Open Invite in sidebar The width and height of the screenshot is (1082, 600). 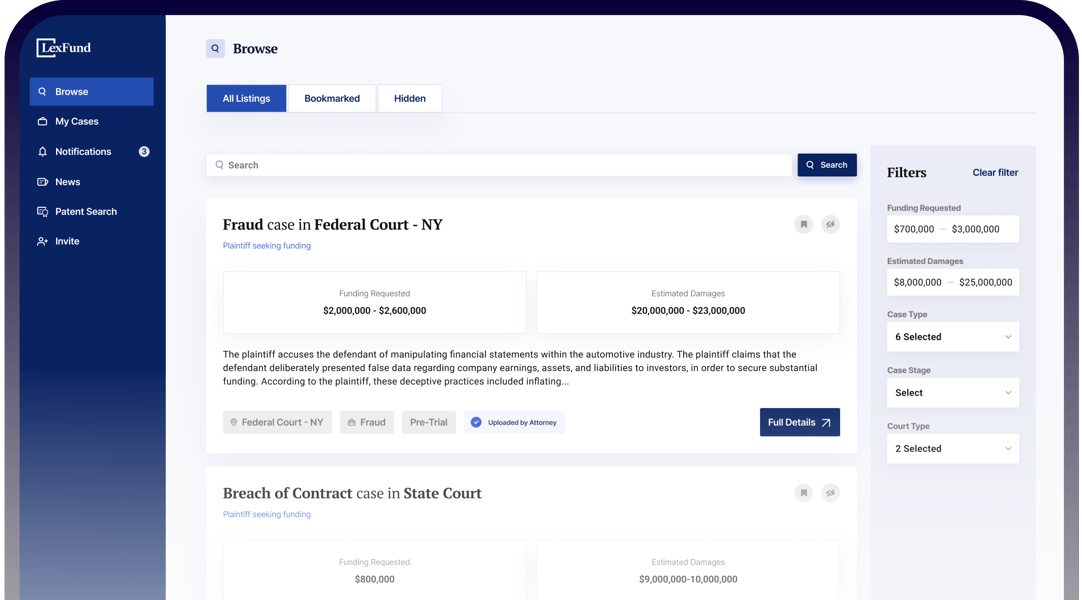[67, 242]
